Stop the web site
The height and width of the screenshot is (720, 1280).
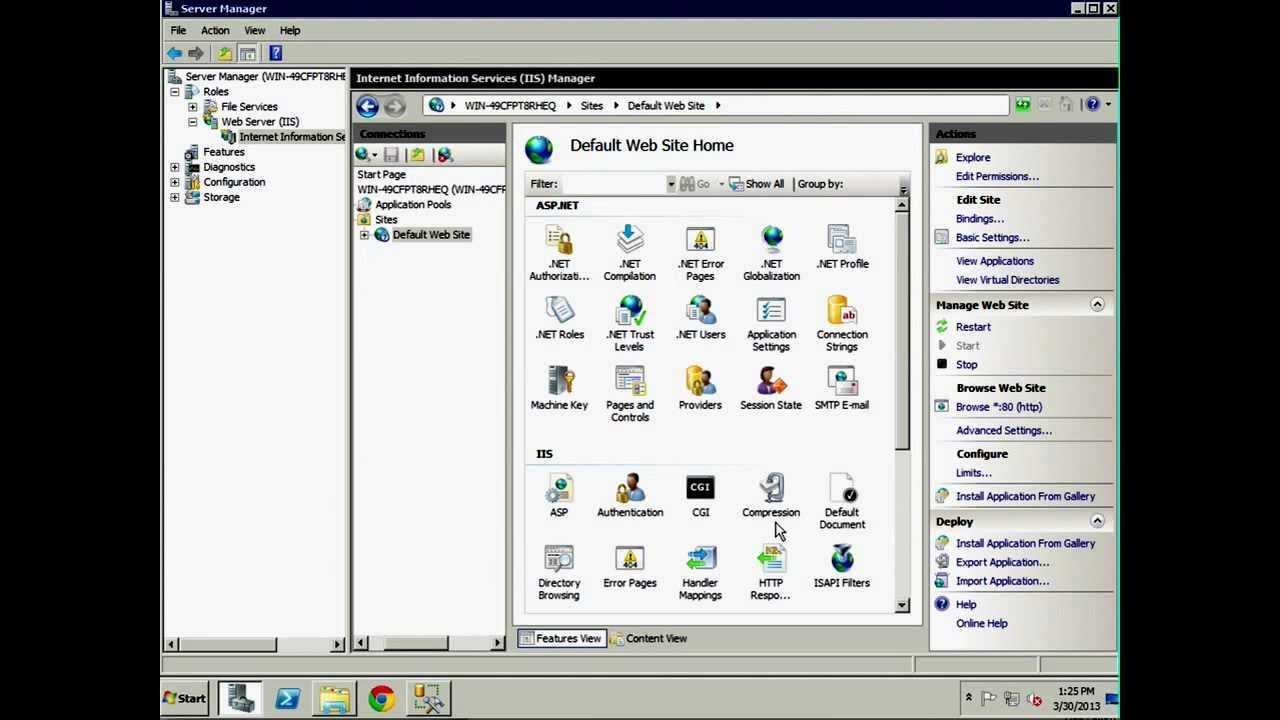[966, 365]
